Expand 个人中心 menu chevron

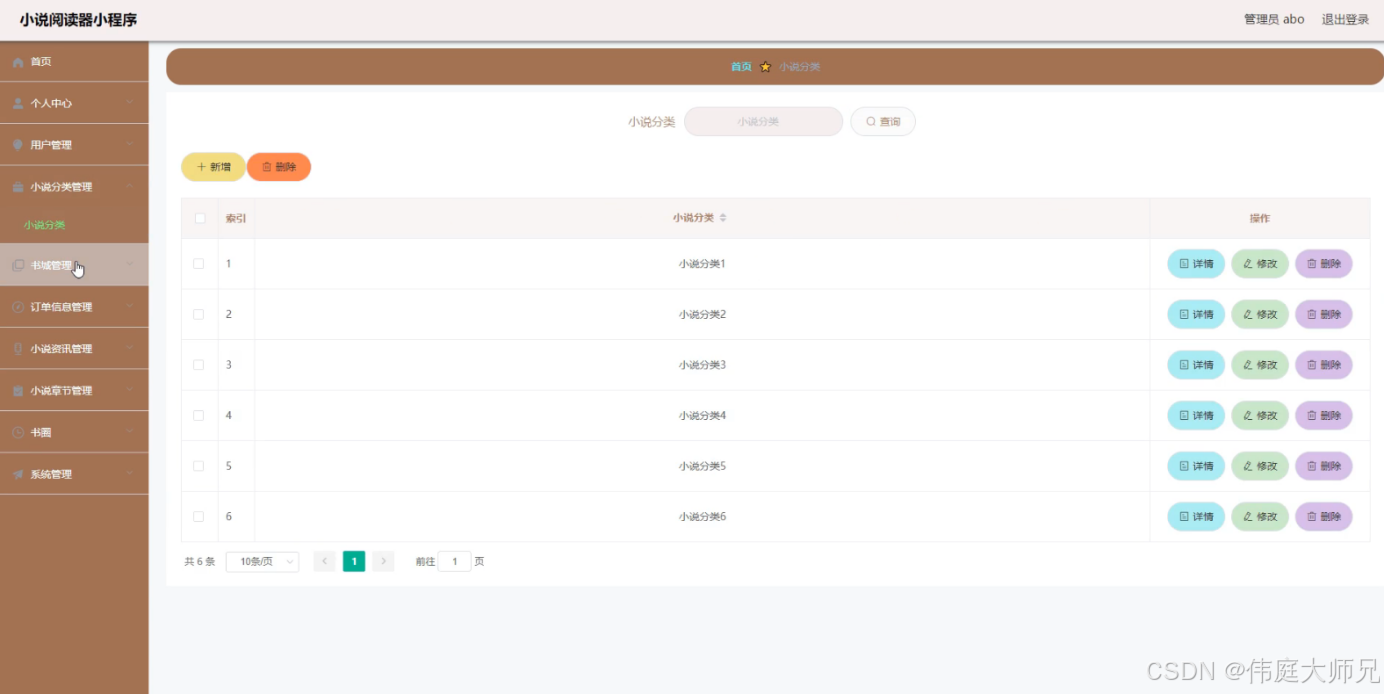[x=130, y=103]
